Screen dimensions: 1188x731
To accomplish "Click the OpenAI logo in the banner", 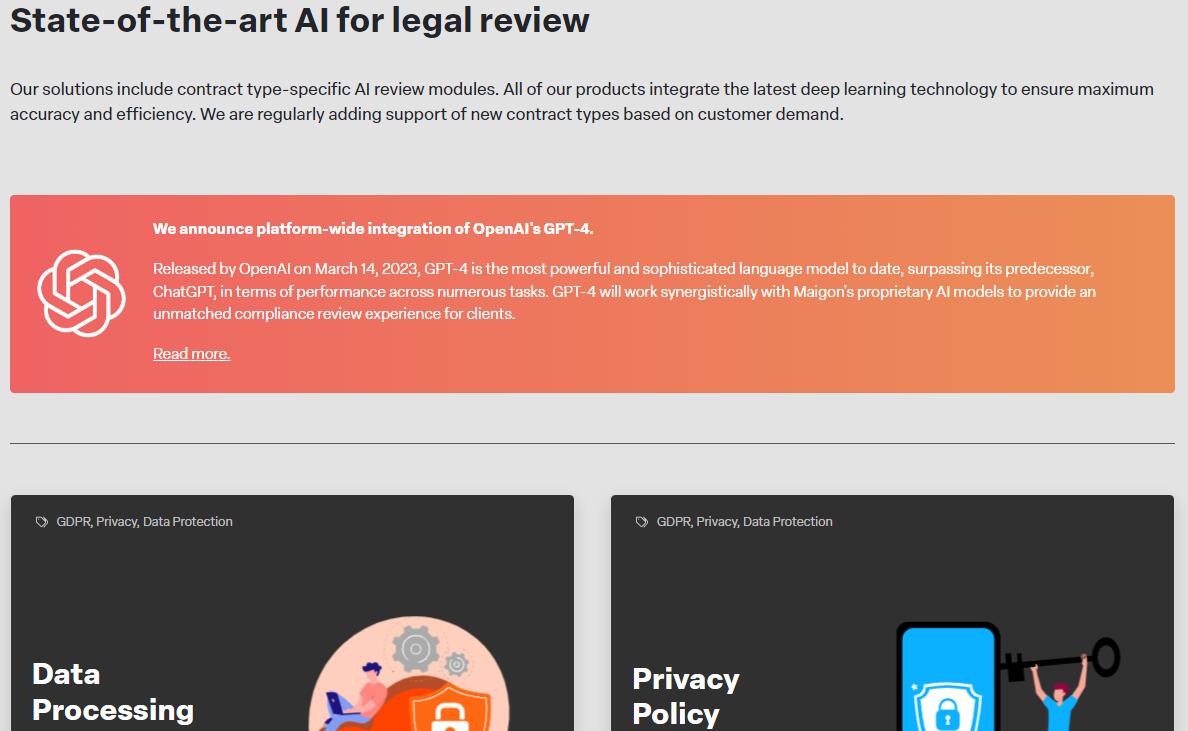I will (x=82, y=293).
